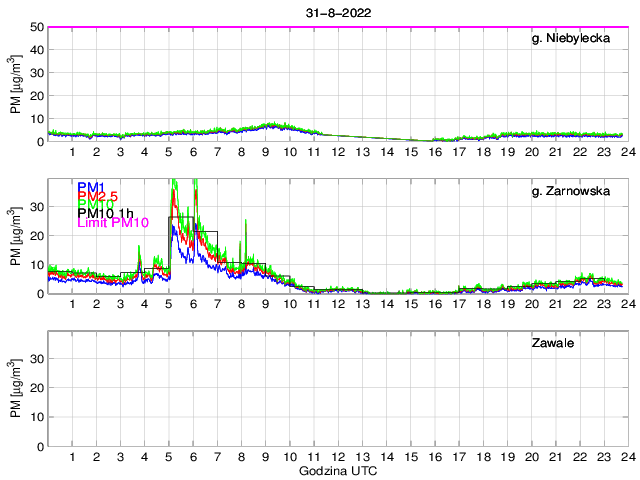
Task: Click hour 12 tick under Zarnowska chart
Action: [x=337, y=303]
